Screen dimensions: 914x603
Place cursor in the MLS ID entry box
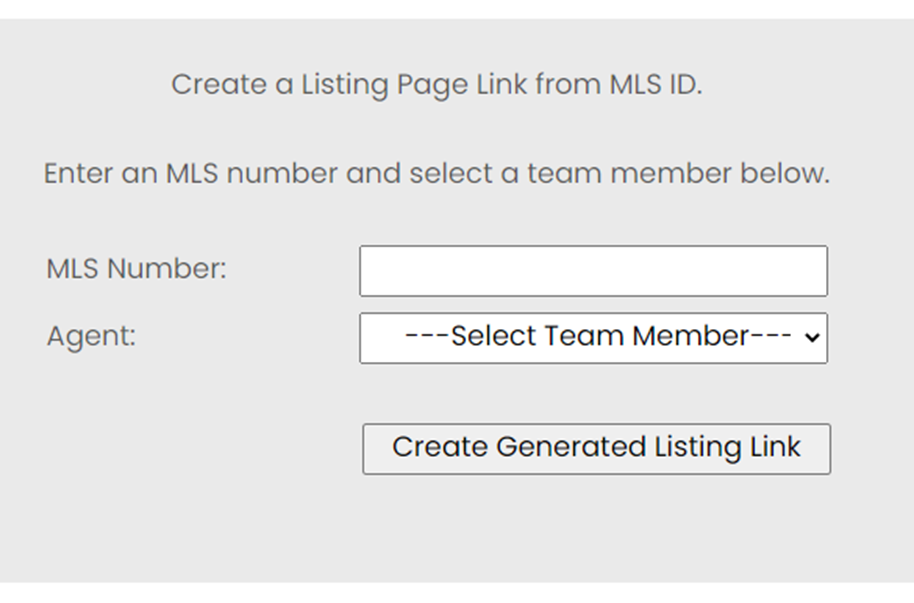coord(593,271)
